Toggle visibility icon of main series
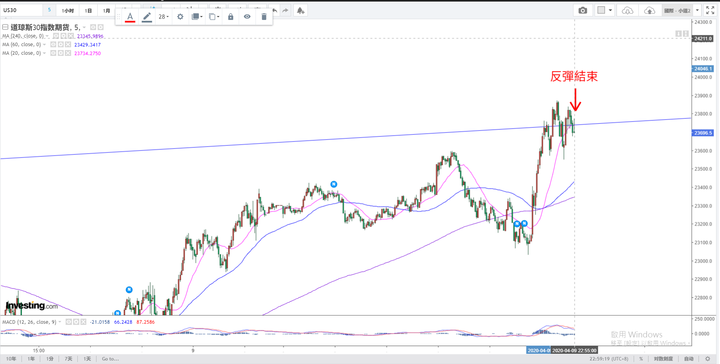 [x=93, y=28]
